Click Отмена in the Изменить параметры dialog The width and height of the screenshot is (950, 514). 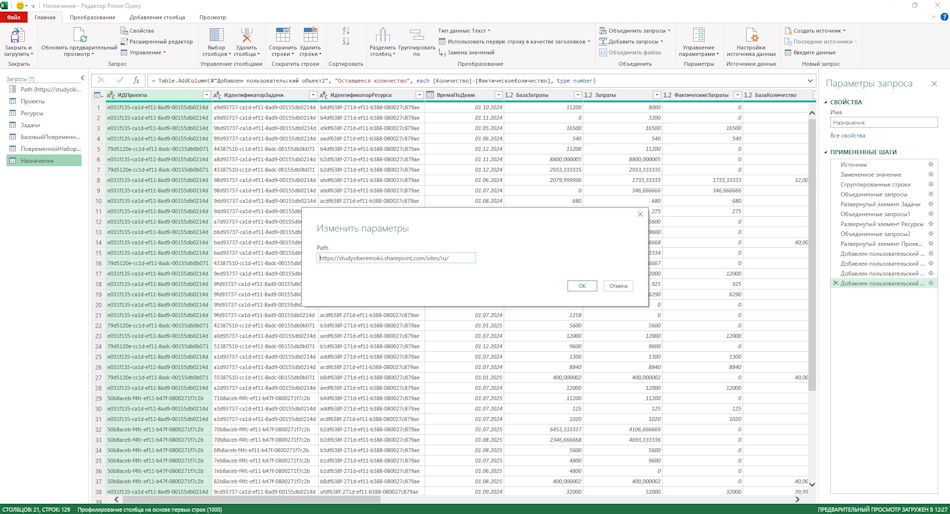[x=618, y=285]
